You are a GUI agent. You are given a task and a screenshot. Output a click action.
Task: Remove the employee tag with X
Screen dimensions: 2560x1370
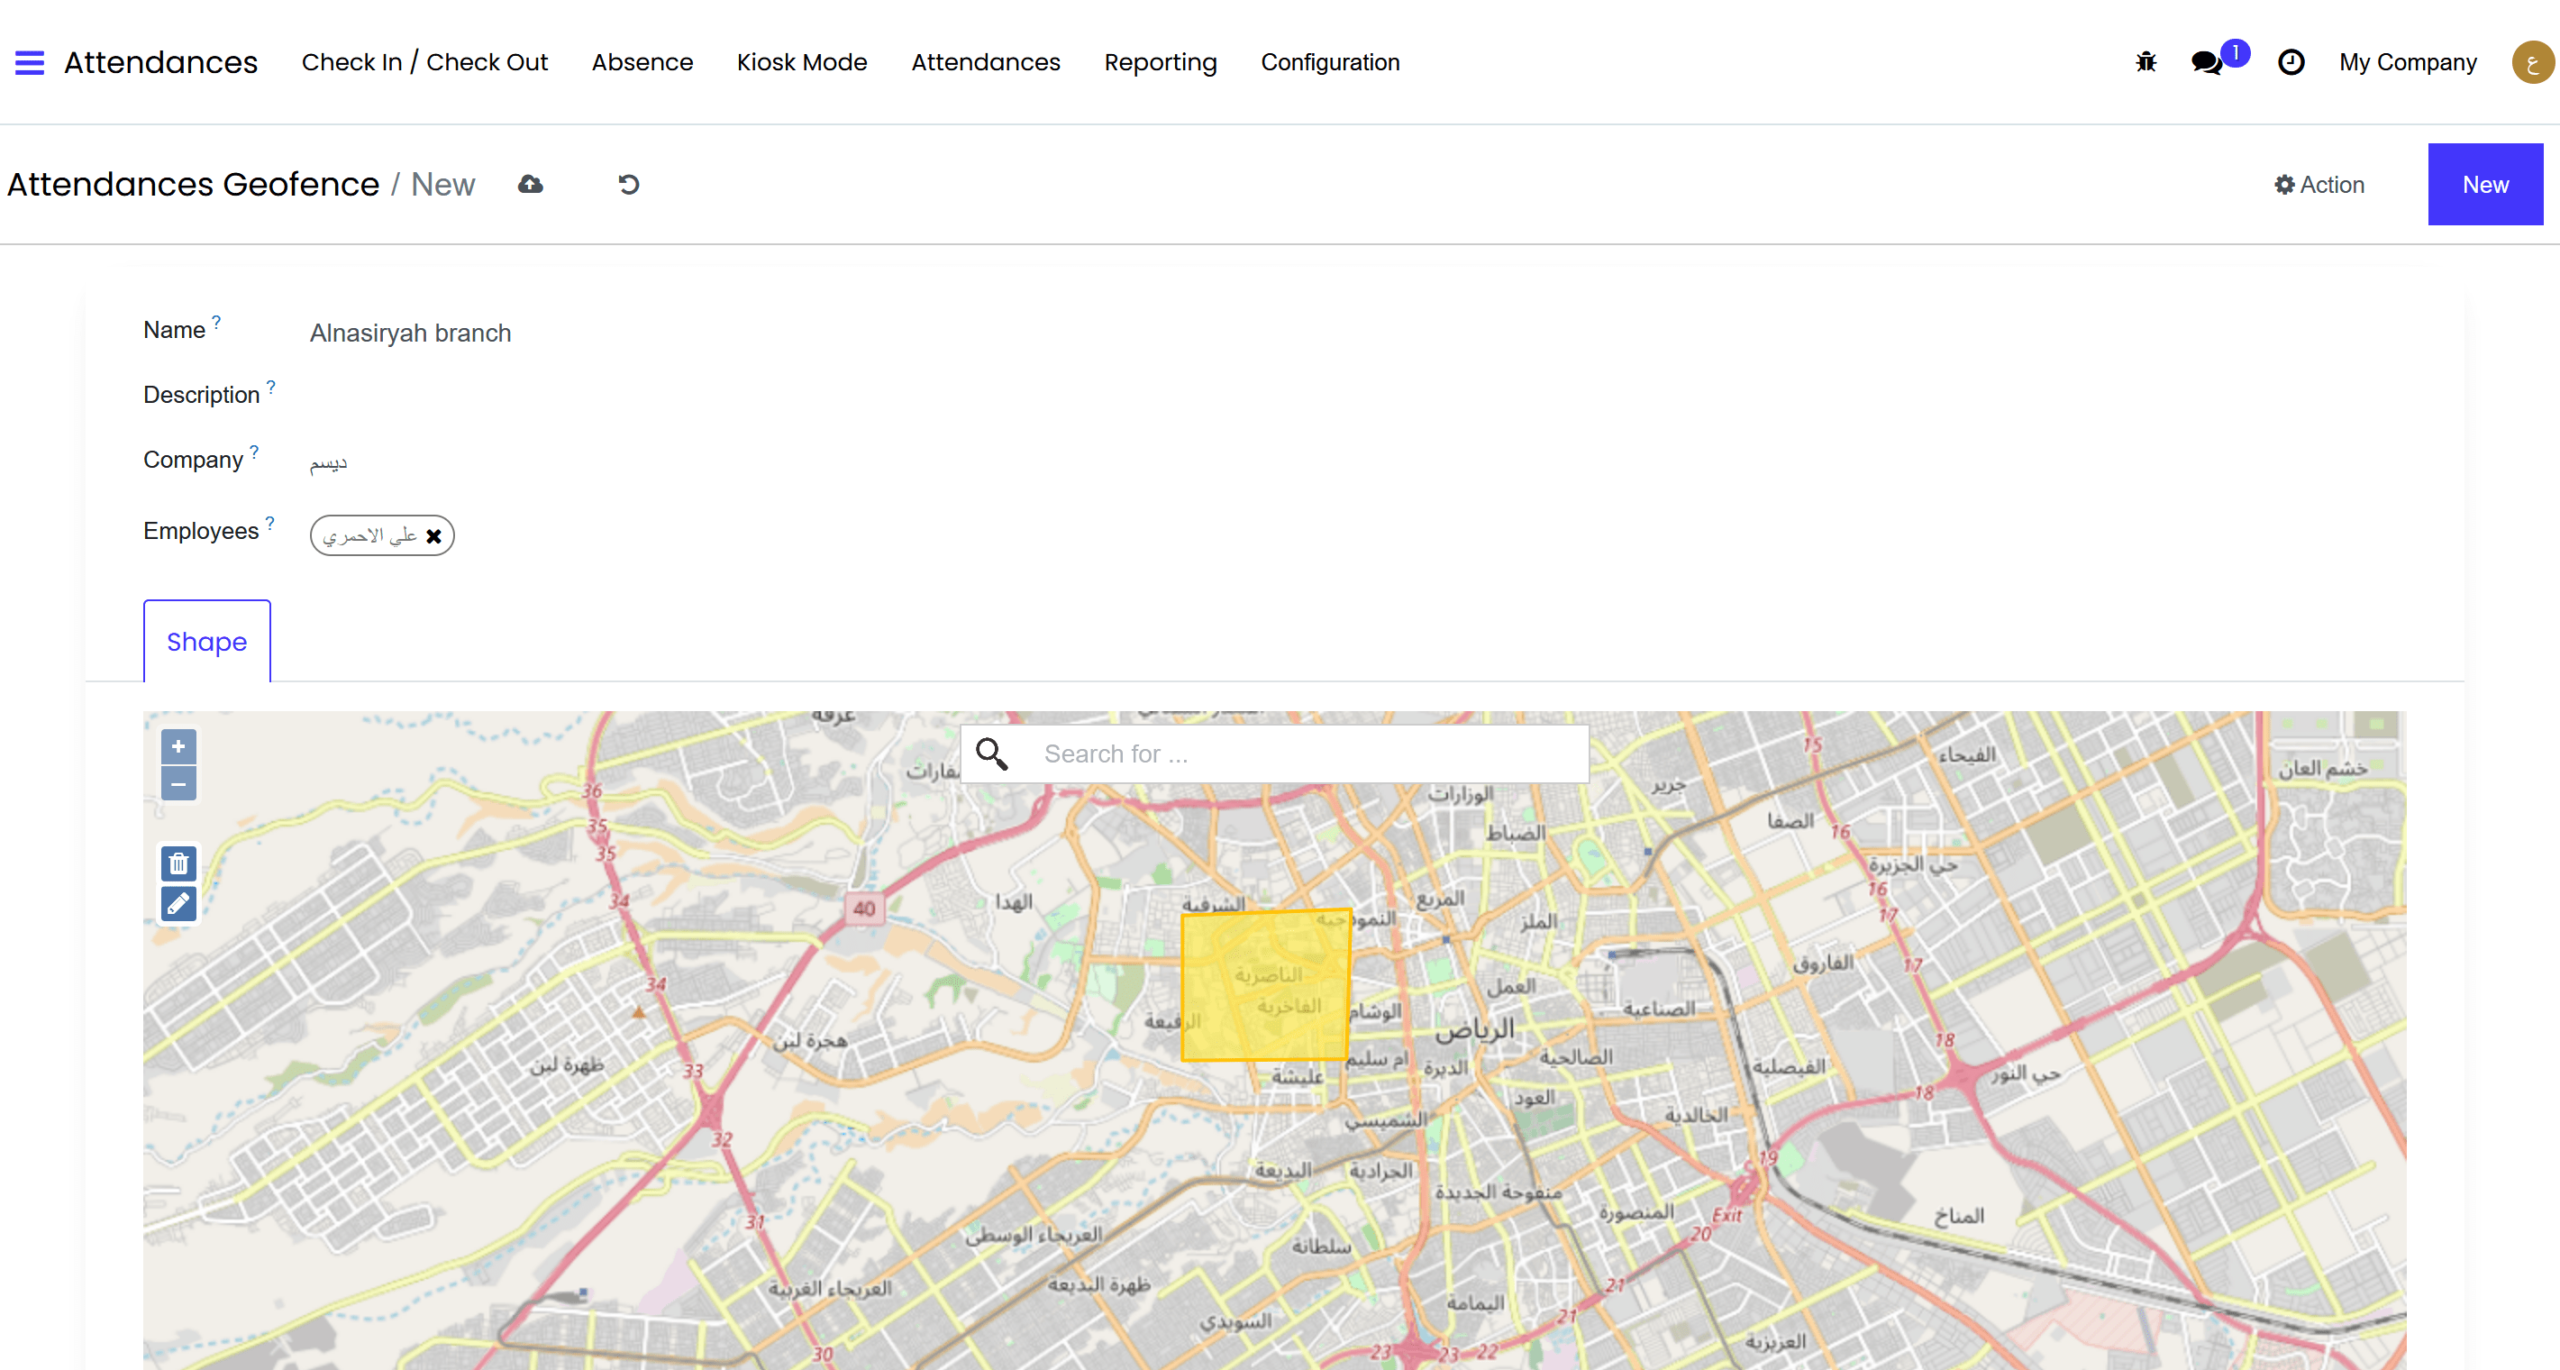pos(434,536)
